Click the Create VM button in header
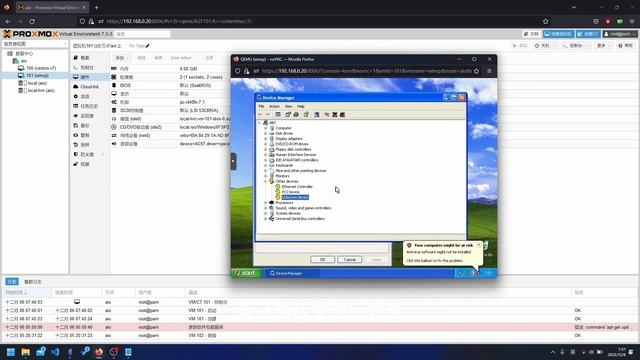Viewport: 640px width, 360px height. click(558, 34)
